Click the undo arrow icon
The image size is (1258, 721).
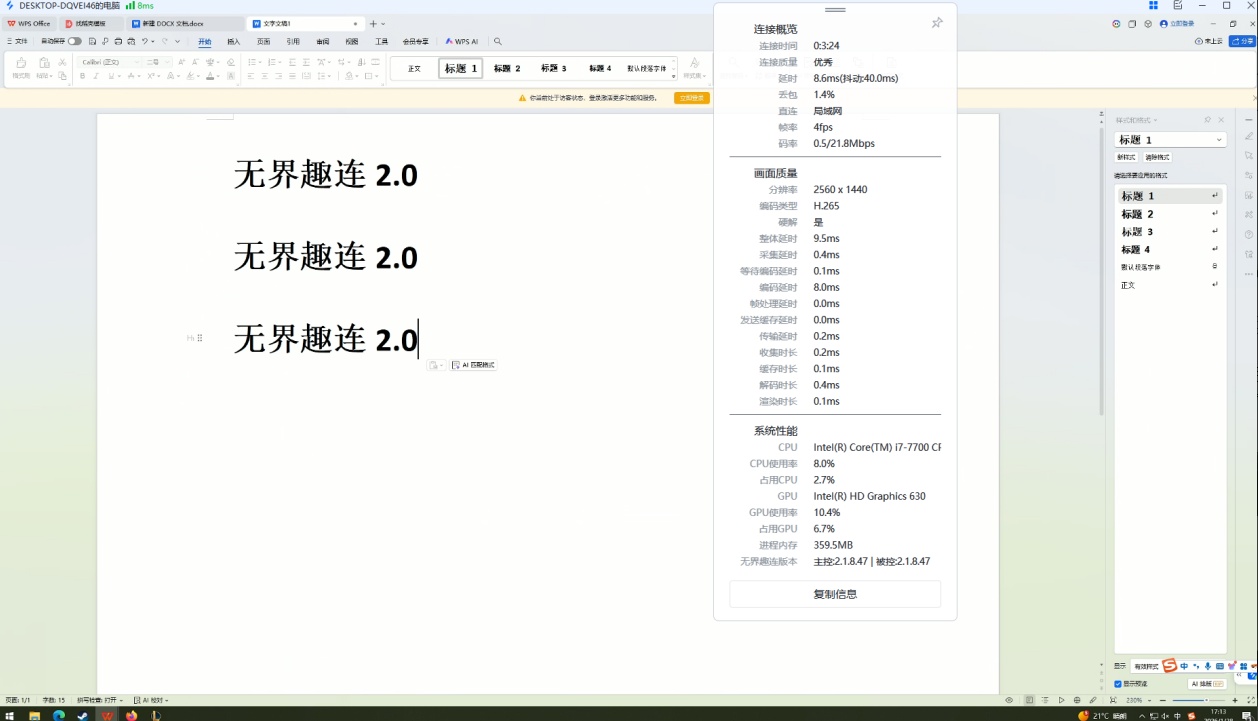(145, 42)
